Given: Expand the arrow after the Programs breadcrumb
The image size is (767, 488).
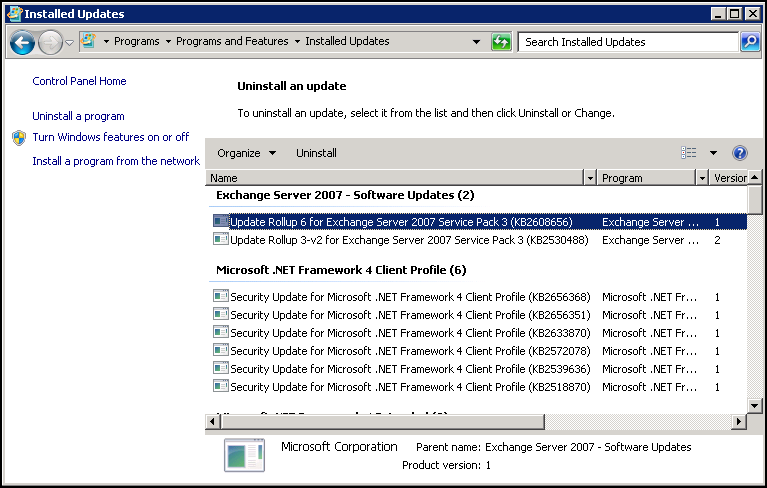Looking at the screenshot, I should (168, 42).
